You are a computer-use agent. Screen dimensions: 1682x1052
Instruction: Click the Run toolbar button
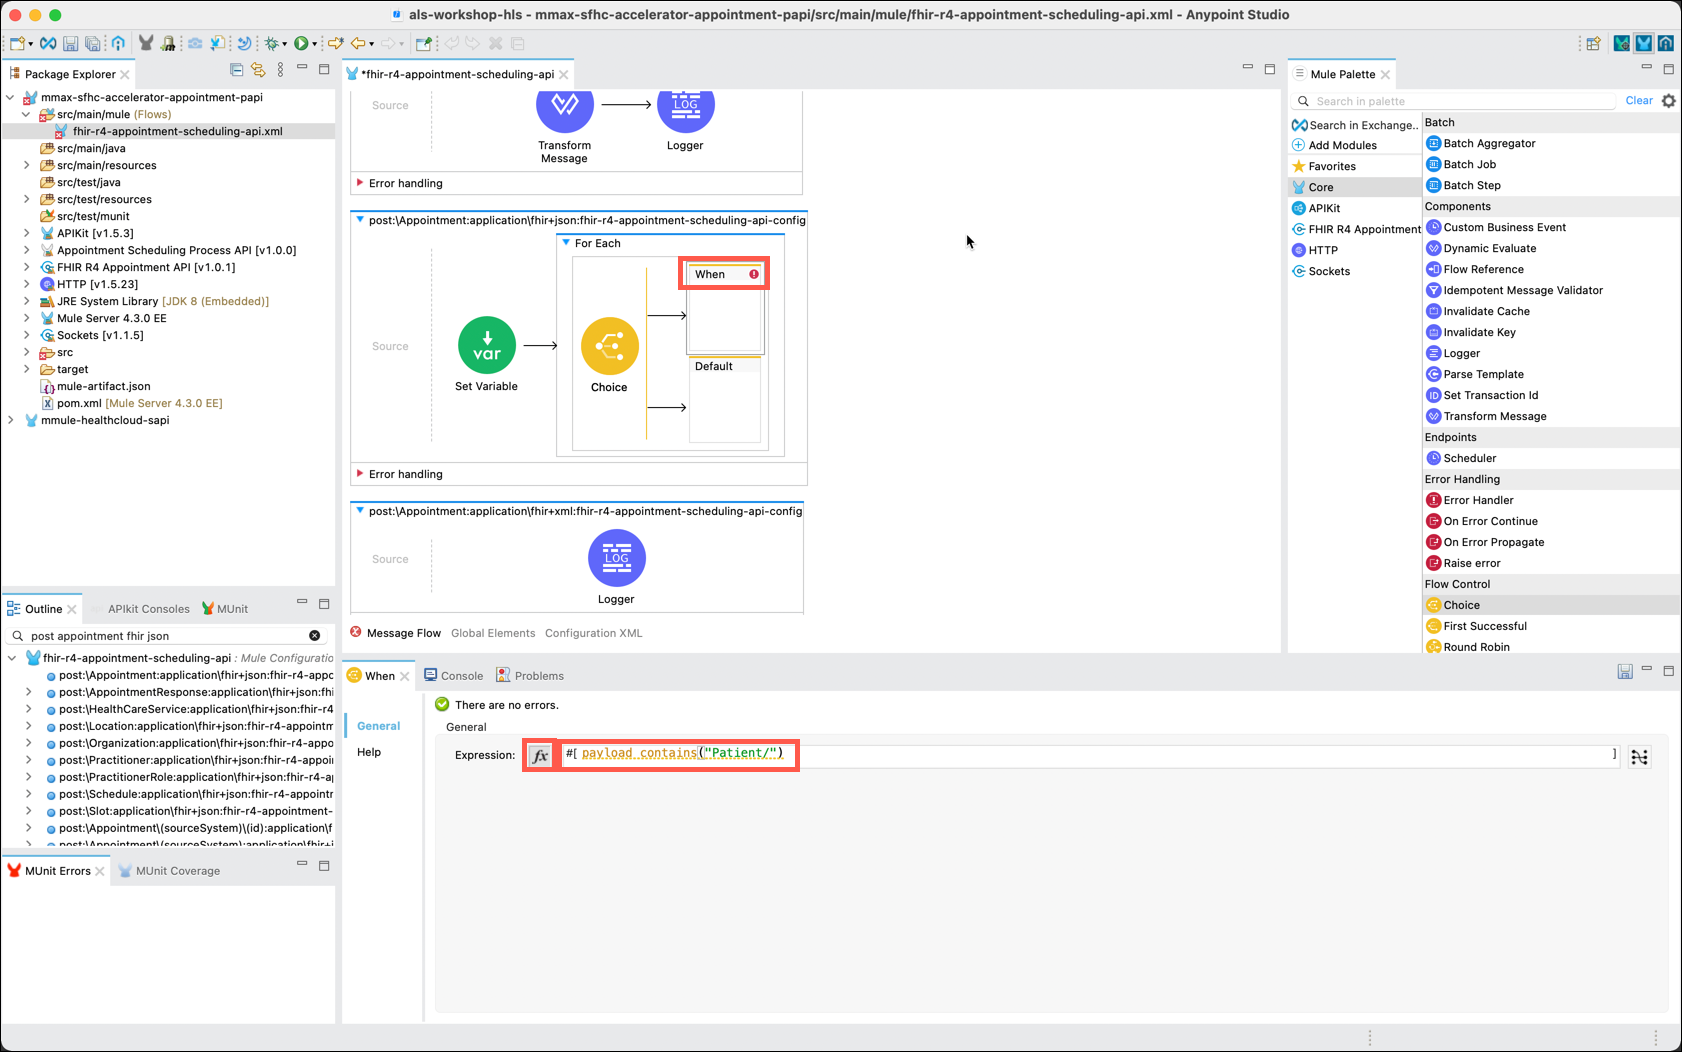click(x=300, y=43)
